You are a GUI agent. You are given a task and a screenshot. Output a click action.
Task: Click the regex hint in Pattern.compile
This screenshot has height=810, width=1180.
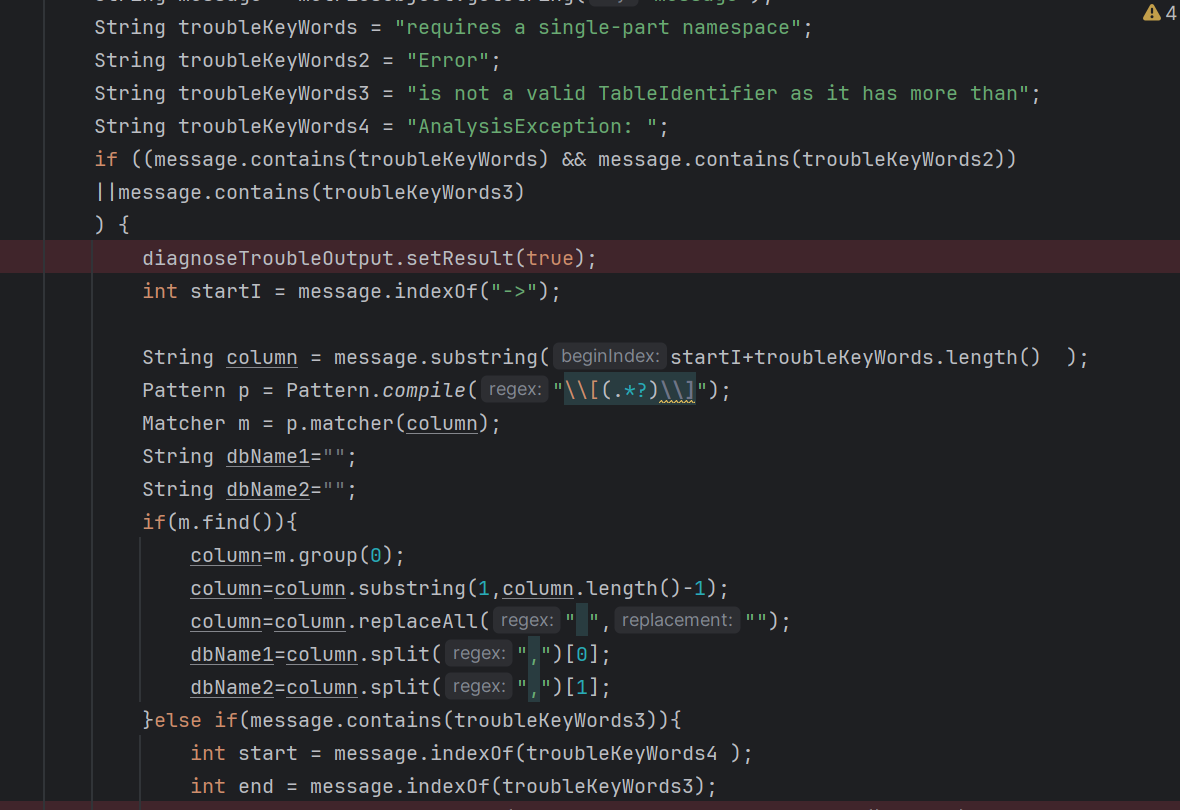point(514,390)
